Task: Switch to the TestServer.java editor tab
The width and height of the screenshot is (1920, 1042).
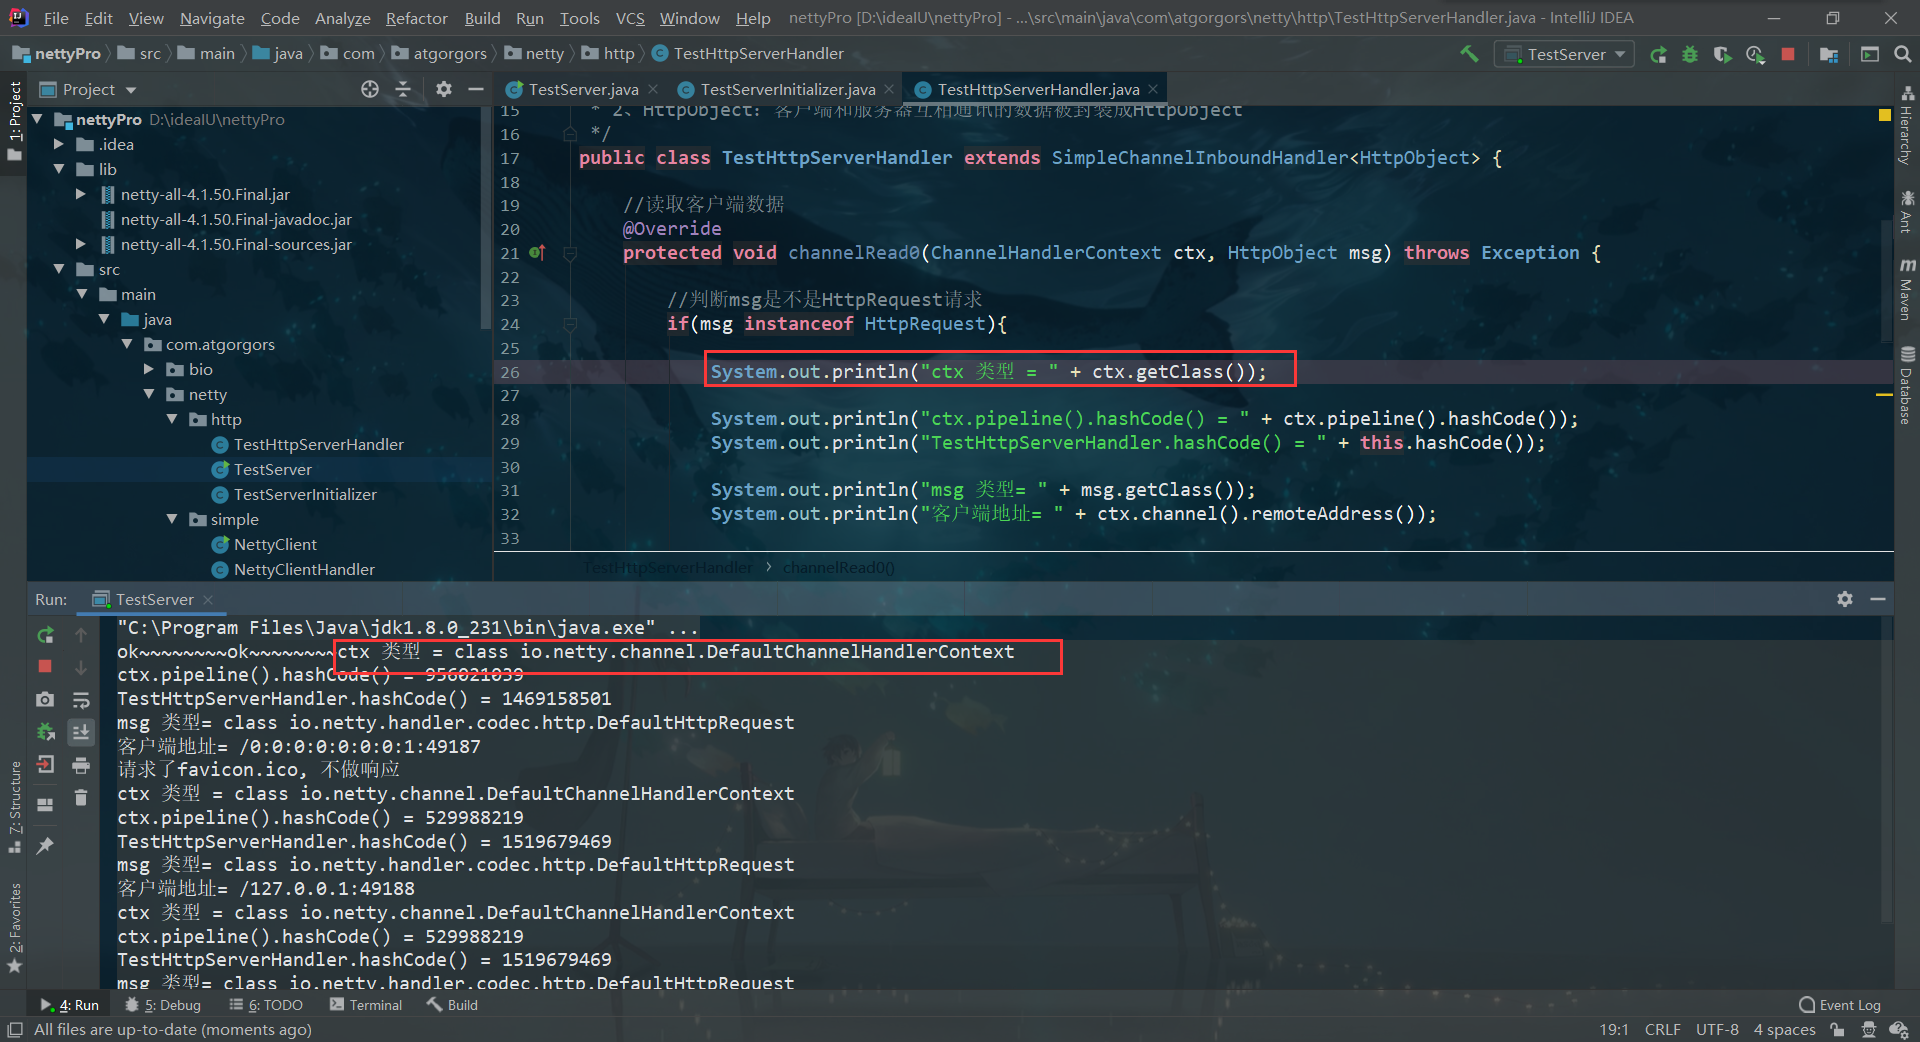Action: (x=581, y=89)
